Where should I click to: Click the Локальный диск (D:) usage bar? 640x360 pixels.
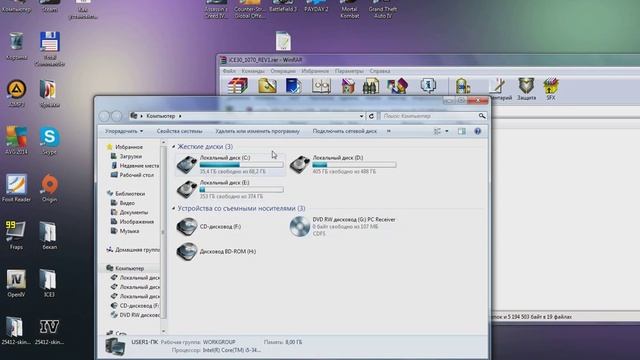(354, 165)
